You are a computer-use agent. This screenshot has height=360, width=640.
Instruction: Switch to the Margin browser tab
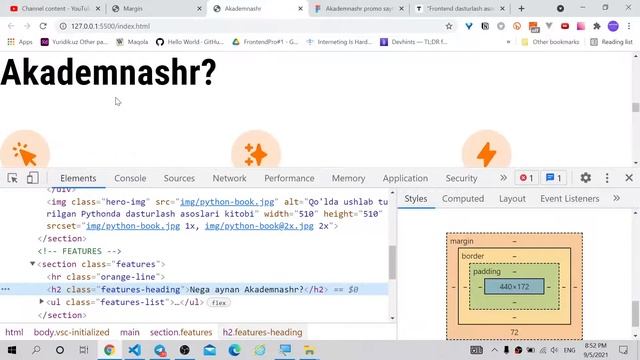(157, 9)
